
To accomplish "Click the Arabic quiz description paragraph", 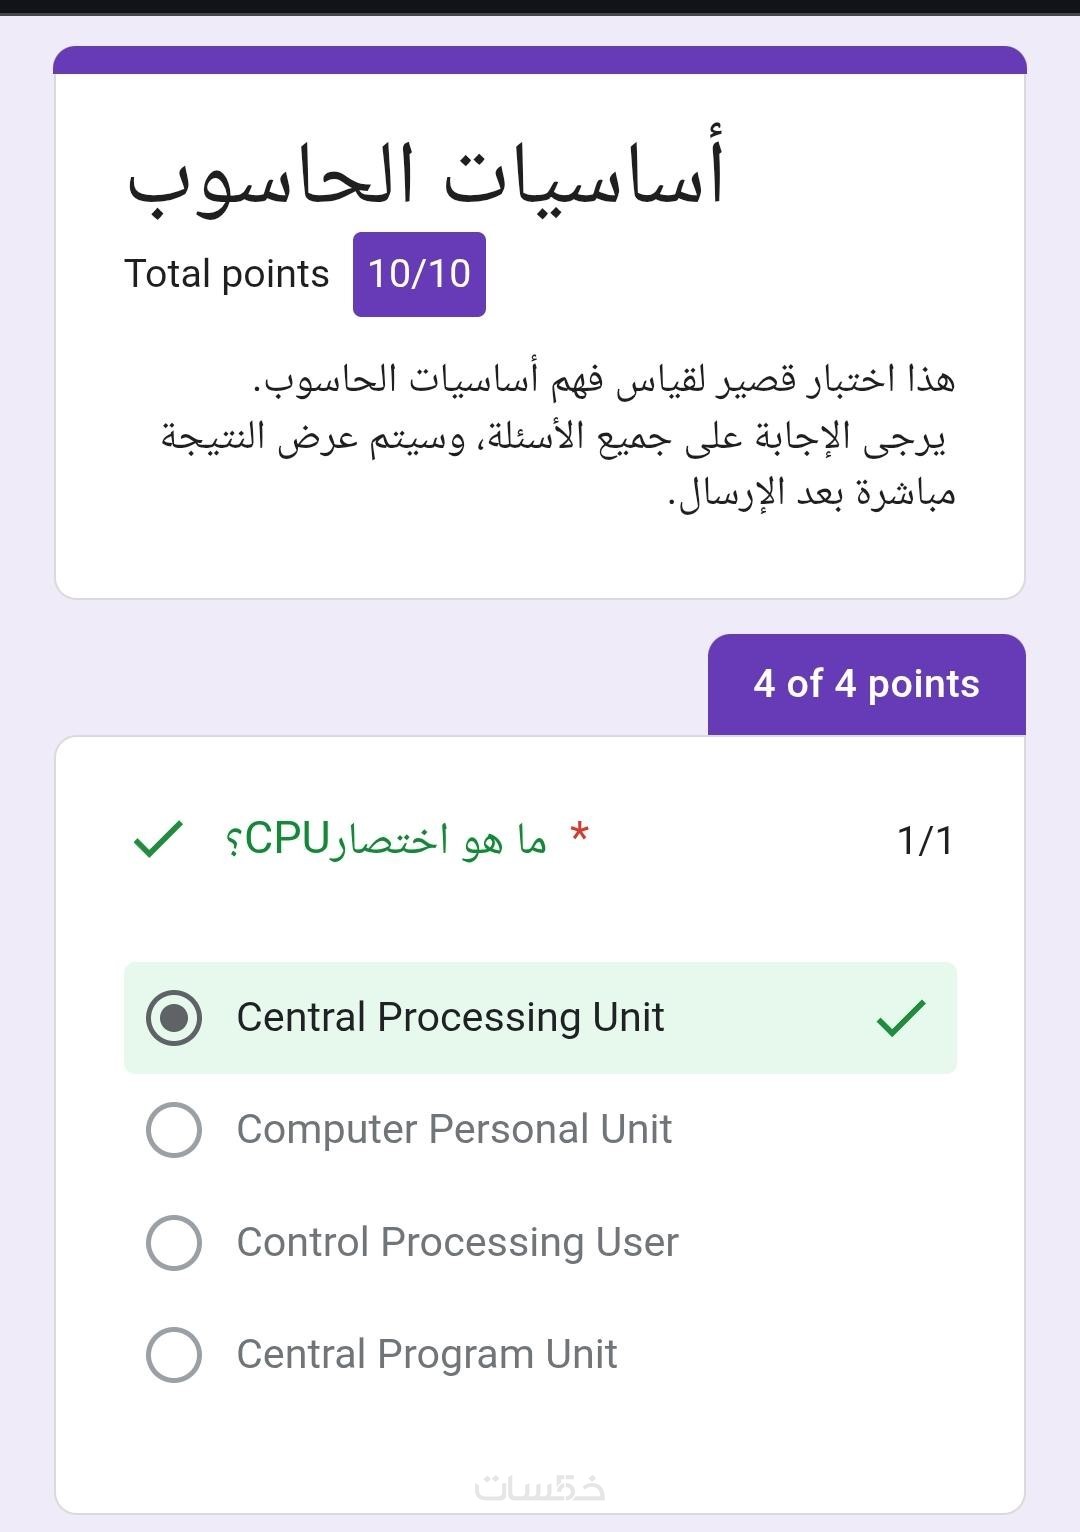I will (558, 436).
